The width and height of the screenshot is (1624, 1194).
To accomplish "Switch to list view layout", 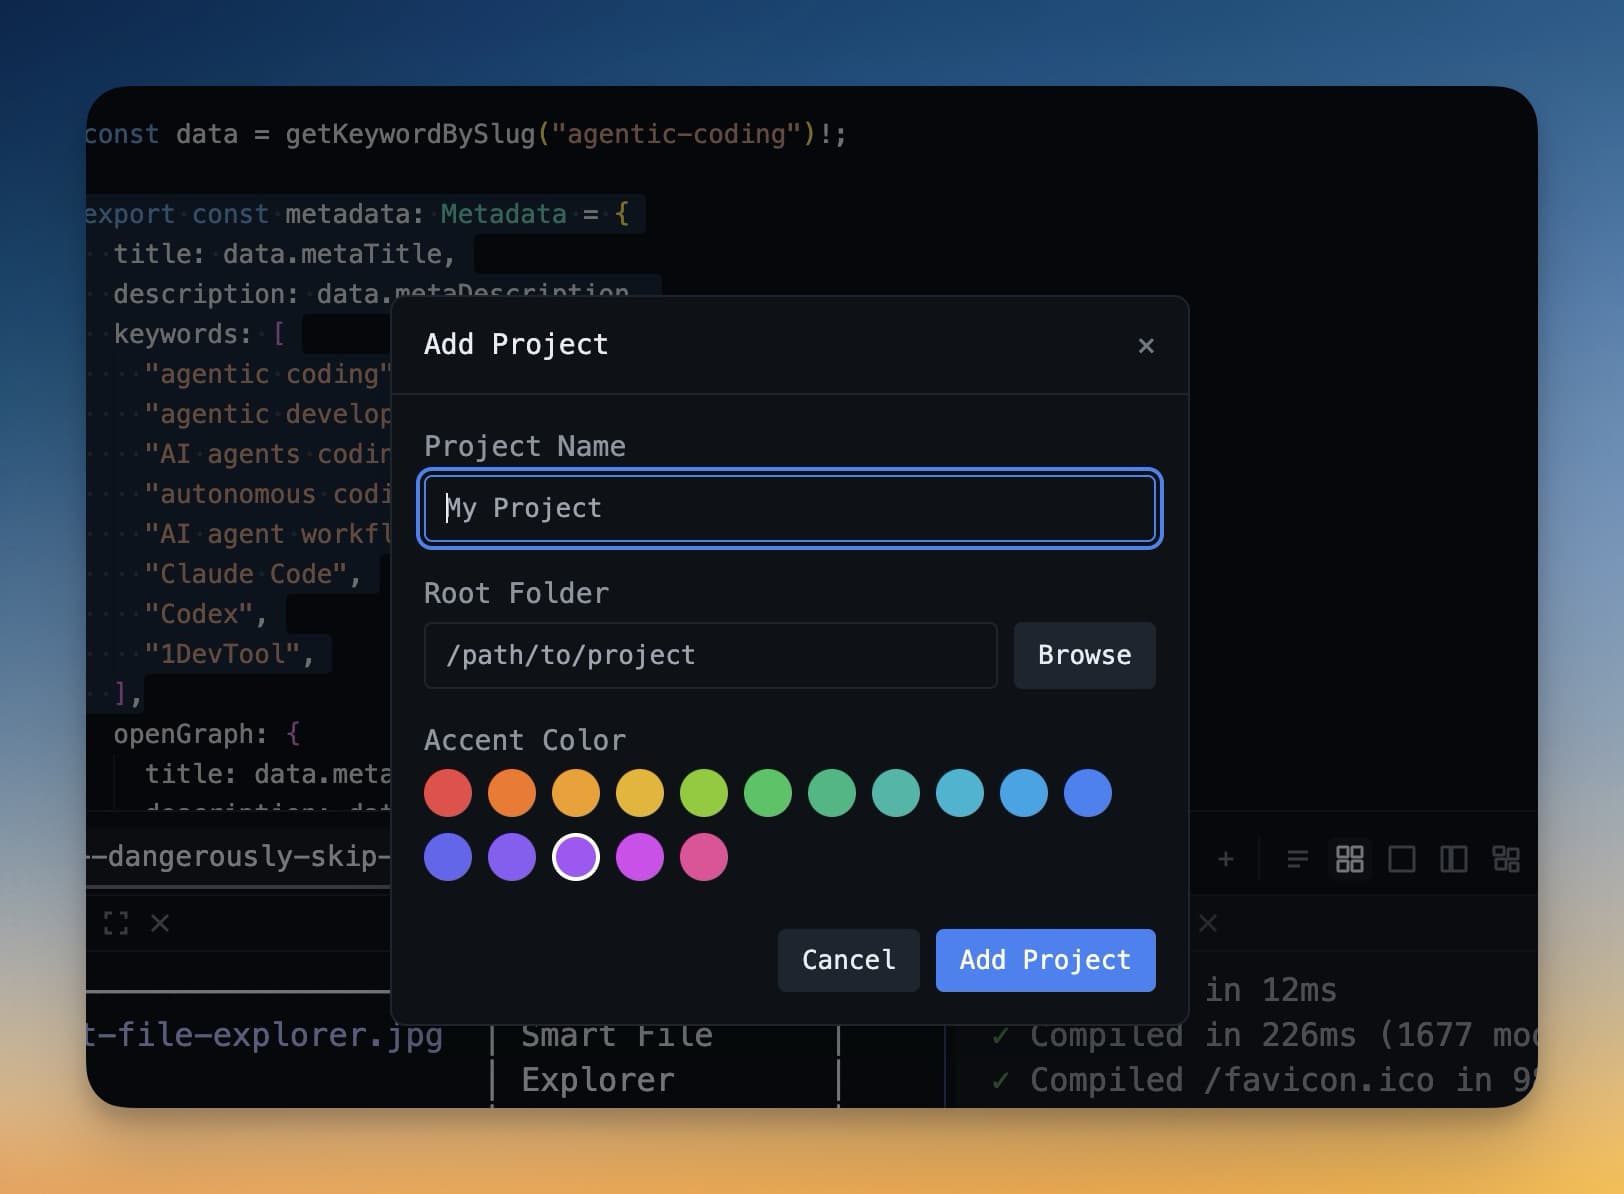I will (x=1297, y=858).
